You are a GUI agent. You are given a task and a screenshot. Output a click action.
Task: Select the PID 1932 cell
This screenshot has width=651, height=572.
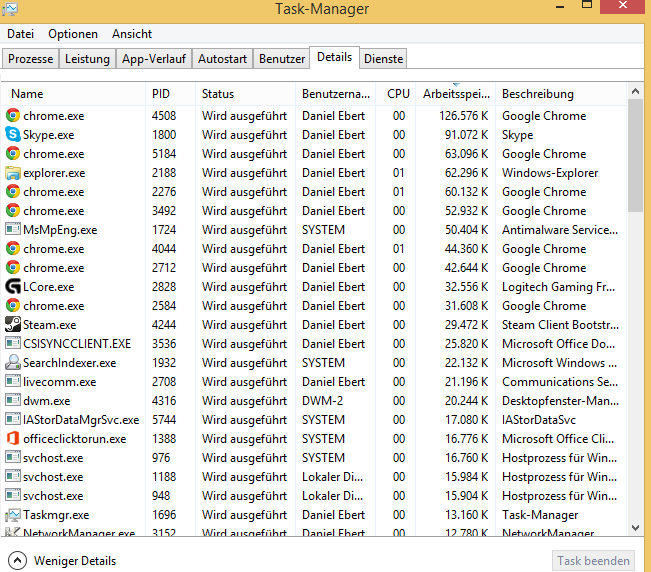[164, 363]
